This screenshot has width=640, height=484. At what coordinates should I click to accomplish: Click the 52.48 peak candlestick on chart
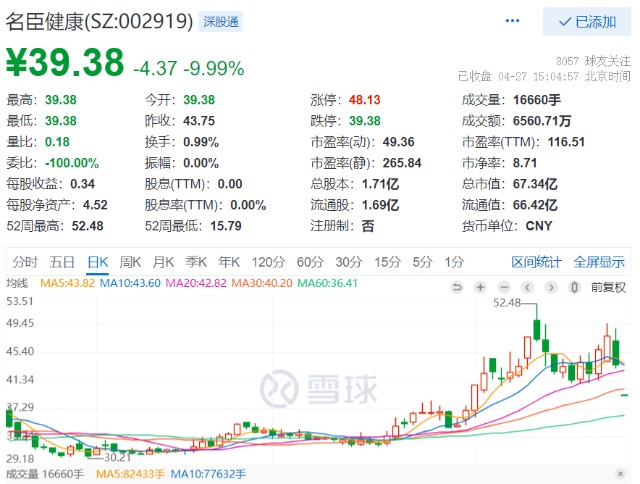[x=536, y=330]
